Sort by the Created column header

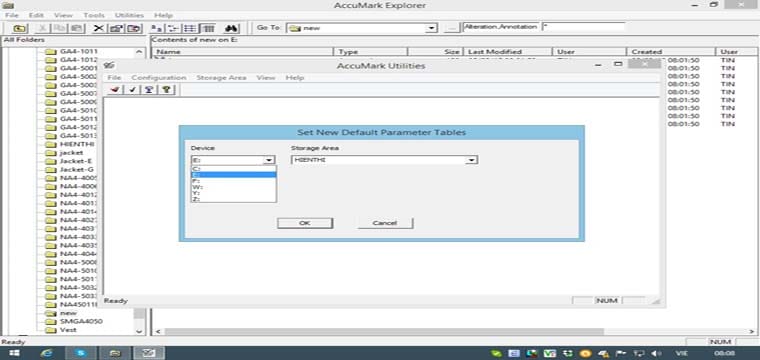tap(671, 51)
